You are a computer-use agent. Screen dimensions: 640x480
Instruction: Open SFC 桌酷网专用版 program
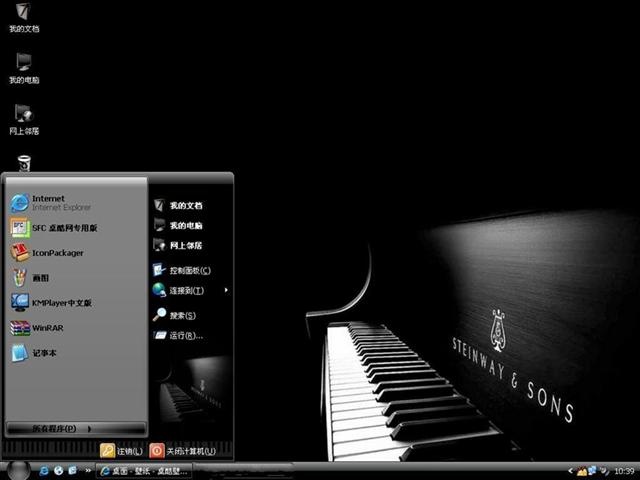(x=54, y=228)
